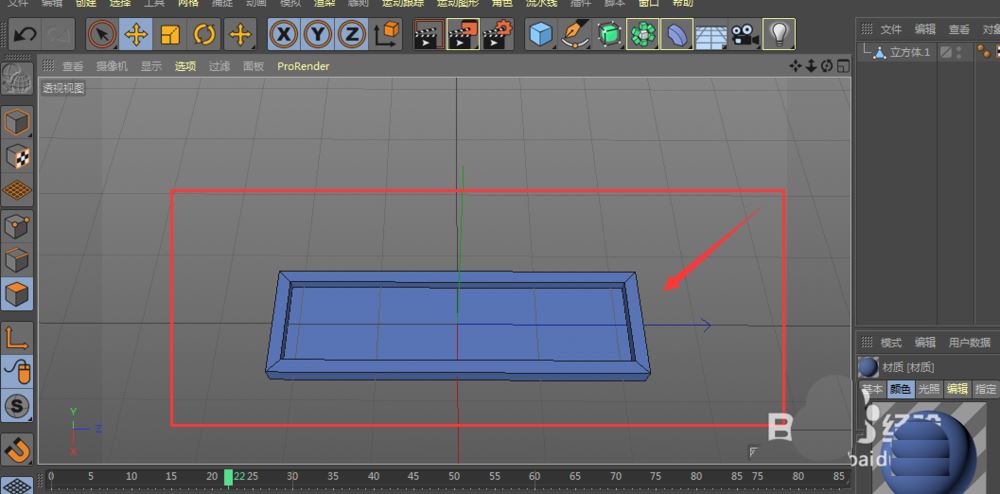Viewport: 1000px width, 494px height.
Task: Open the 用户数据 menu
Action: pos(970,342)
